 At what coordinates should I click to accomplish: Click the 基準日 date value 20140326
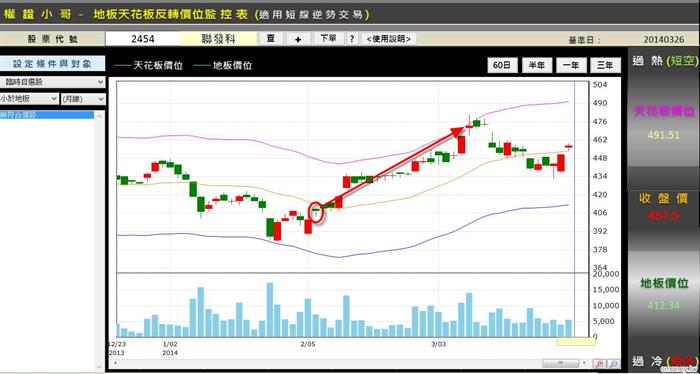tap(663, 40)
